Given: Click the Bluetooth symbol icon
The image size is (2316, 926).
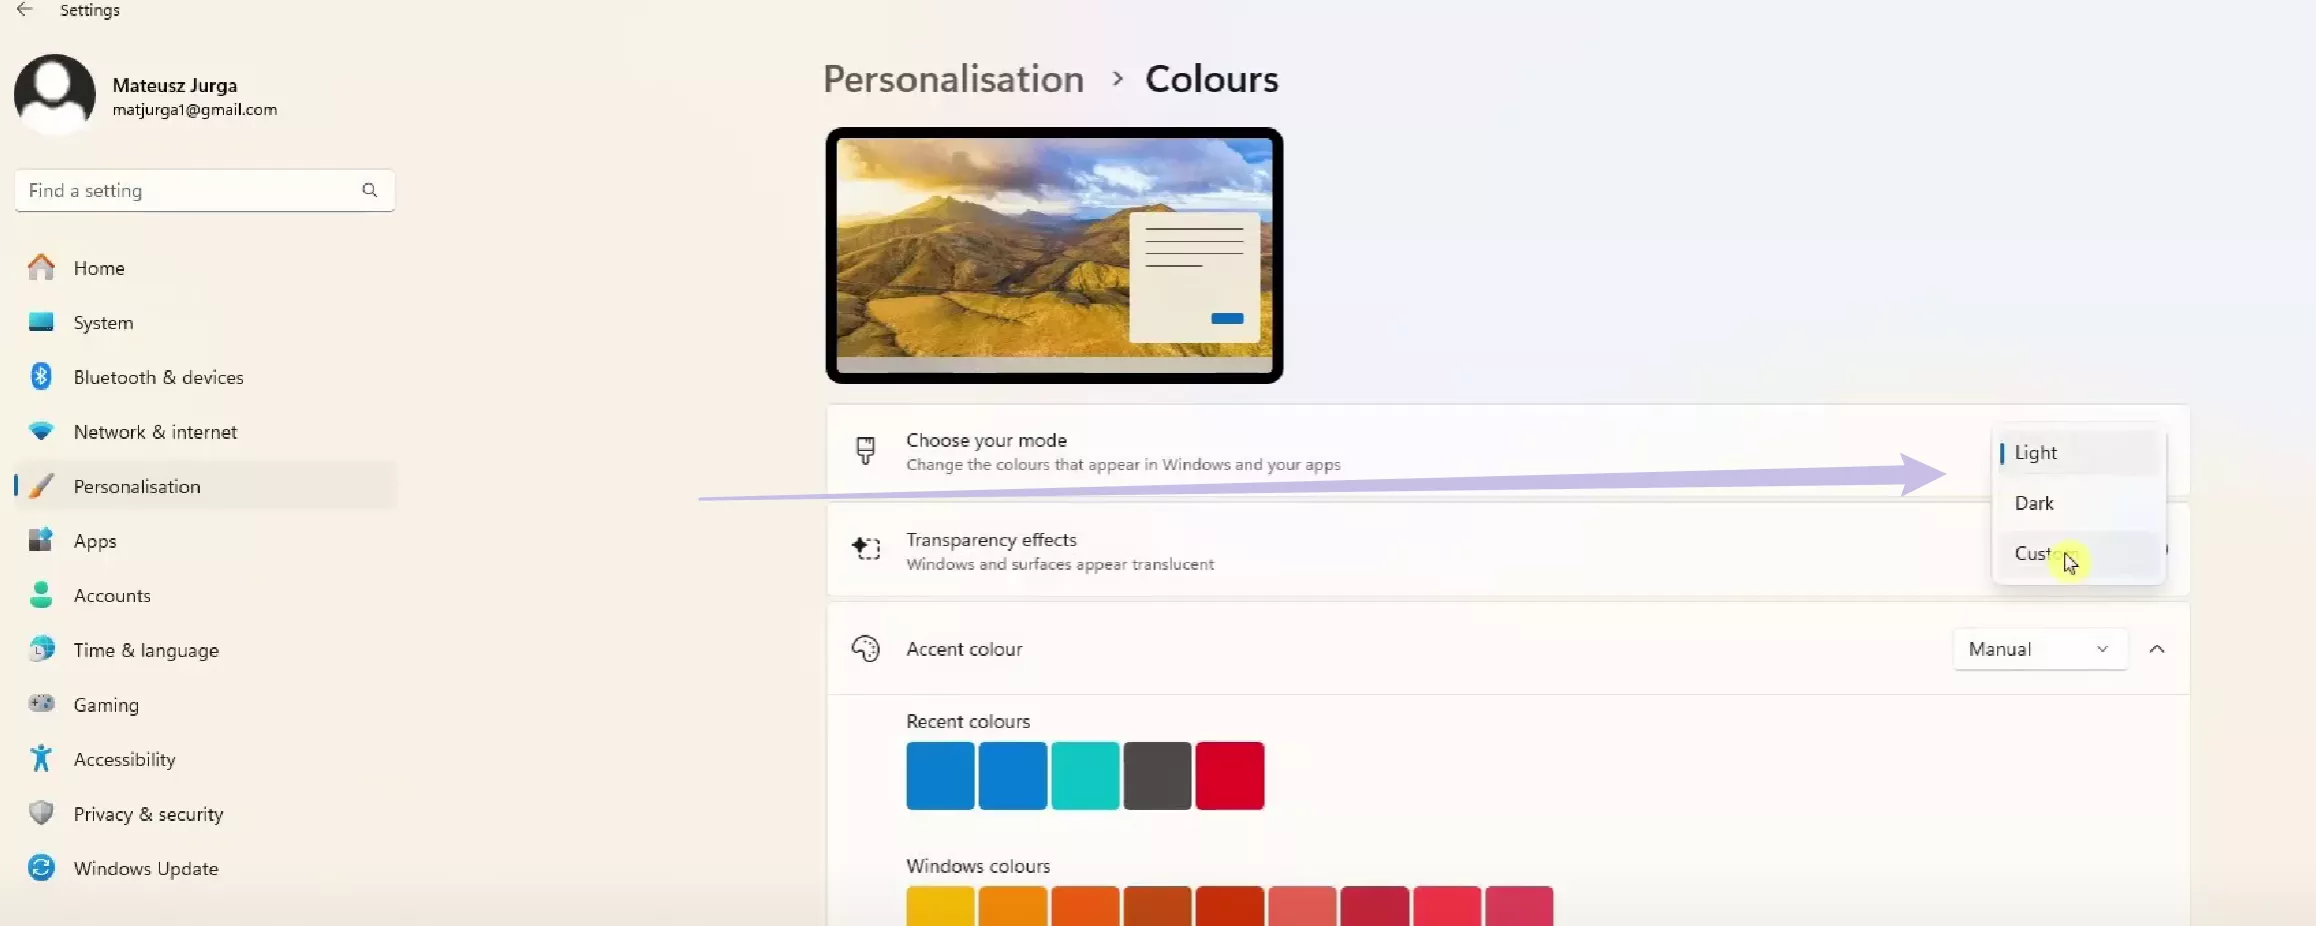Looking at the screenshot, I should pos(41,376).
